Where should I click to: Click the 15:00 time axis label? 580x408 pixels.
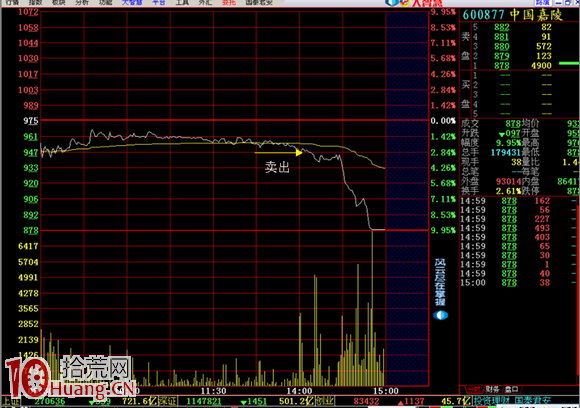point(386,391)
